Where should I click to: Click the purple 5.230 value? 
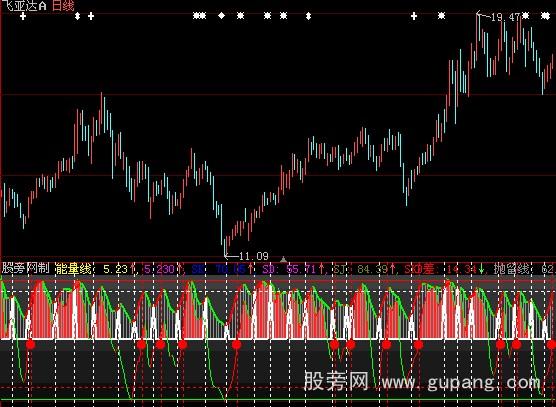[159, 269]
